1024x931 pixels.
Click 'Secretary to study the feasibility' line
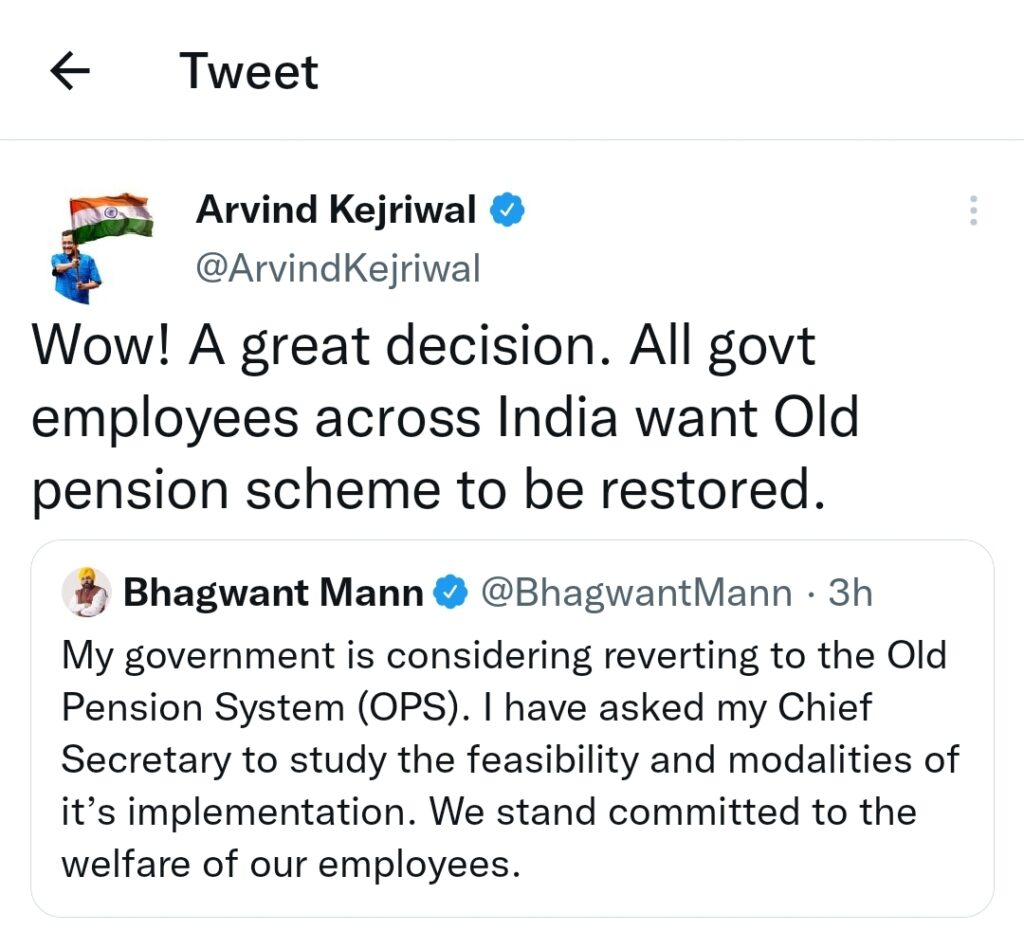point(511,760)
